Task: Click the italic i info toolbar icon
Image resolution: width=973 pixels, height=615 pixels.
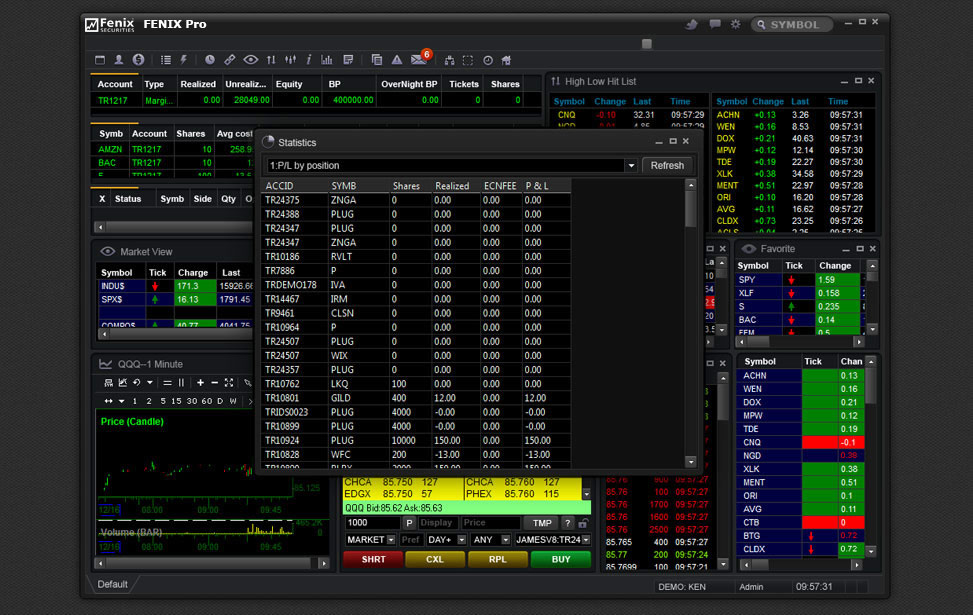Action: tap(308, 60)
